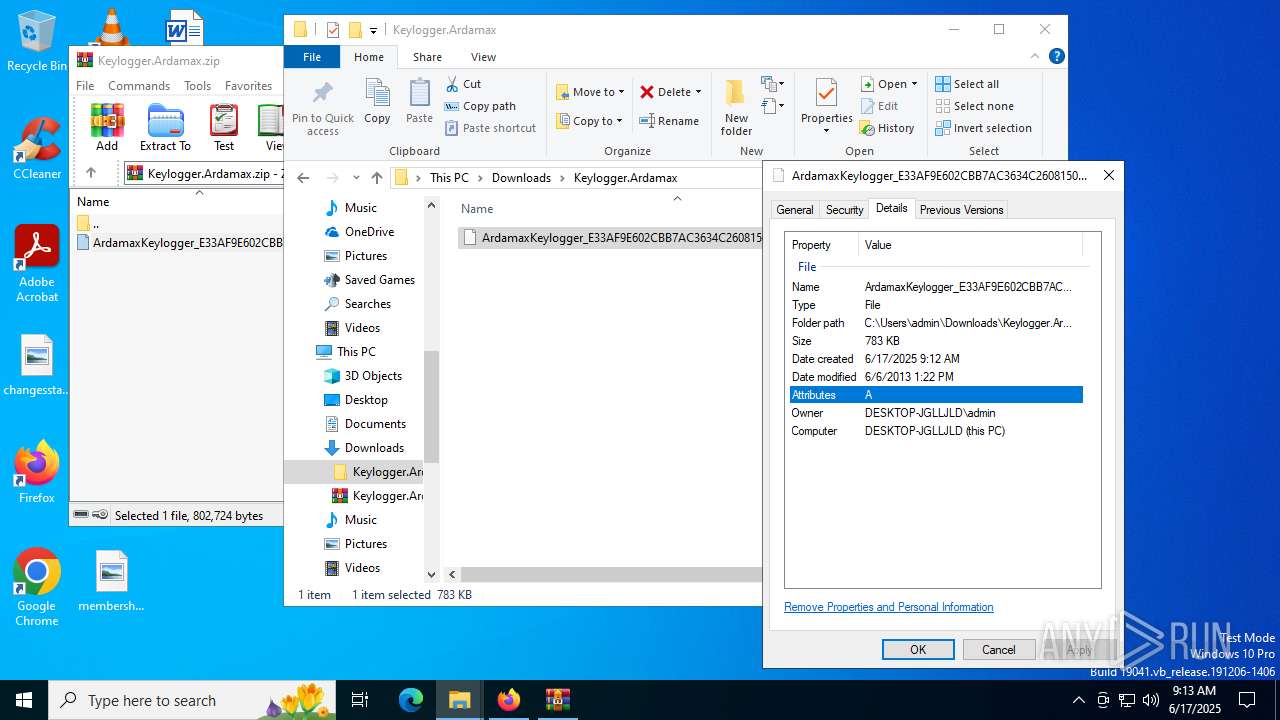The image size is (1280, 720).
Task: Open the Copy to dropdown
Action: pos(590,121)
